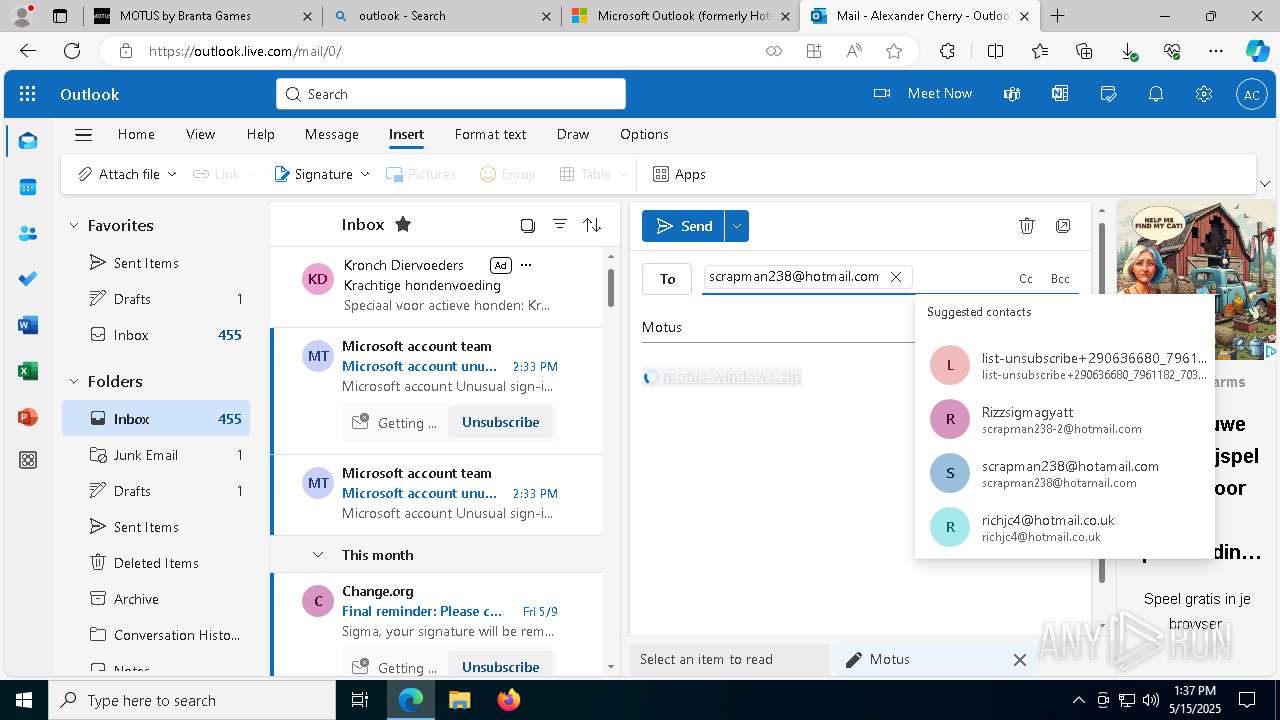Screen dimensions: 1280x720
Task: Switch to the Format text tab
Action: coord(490,134)
